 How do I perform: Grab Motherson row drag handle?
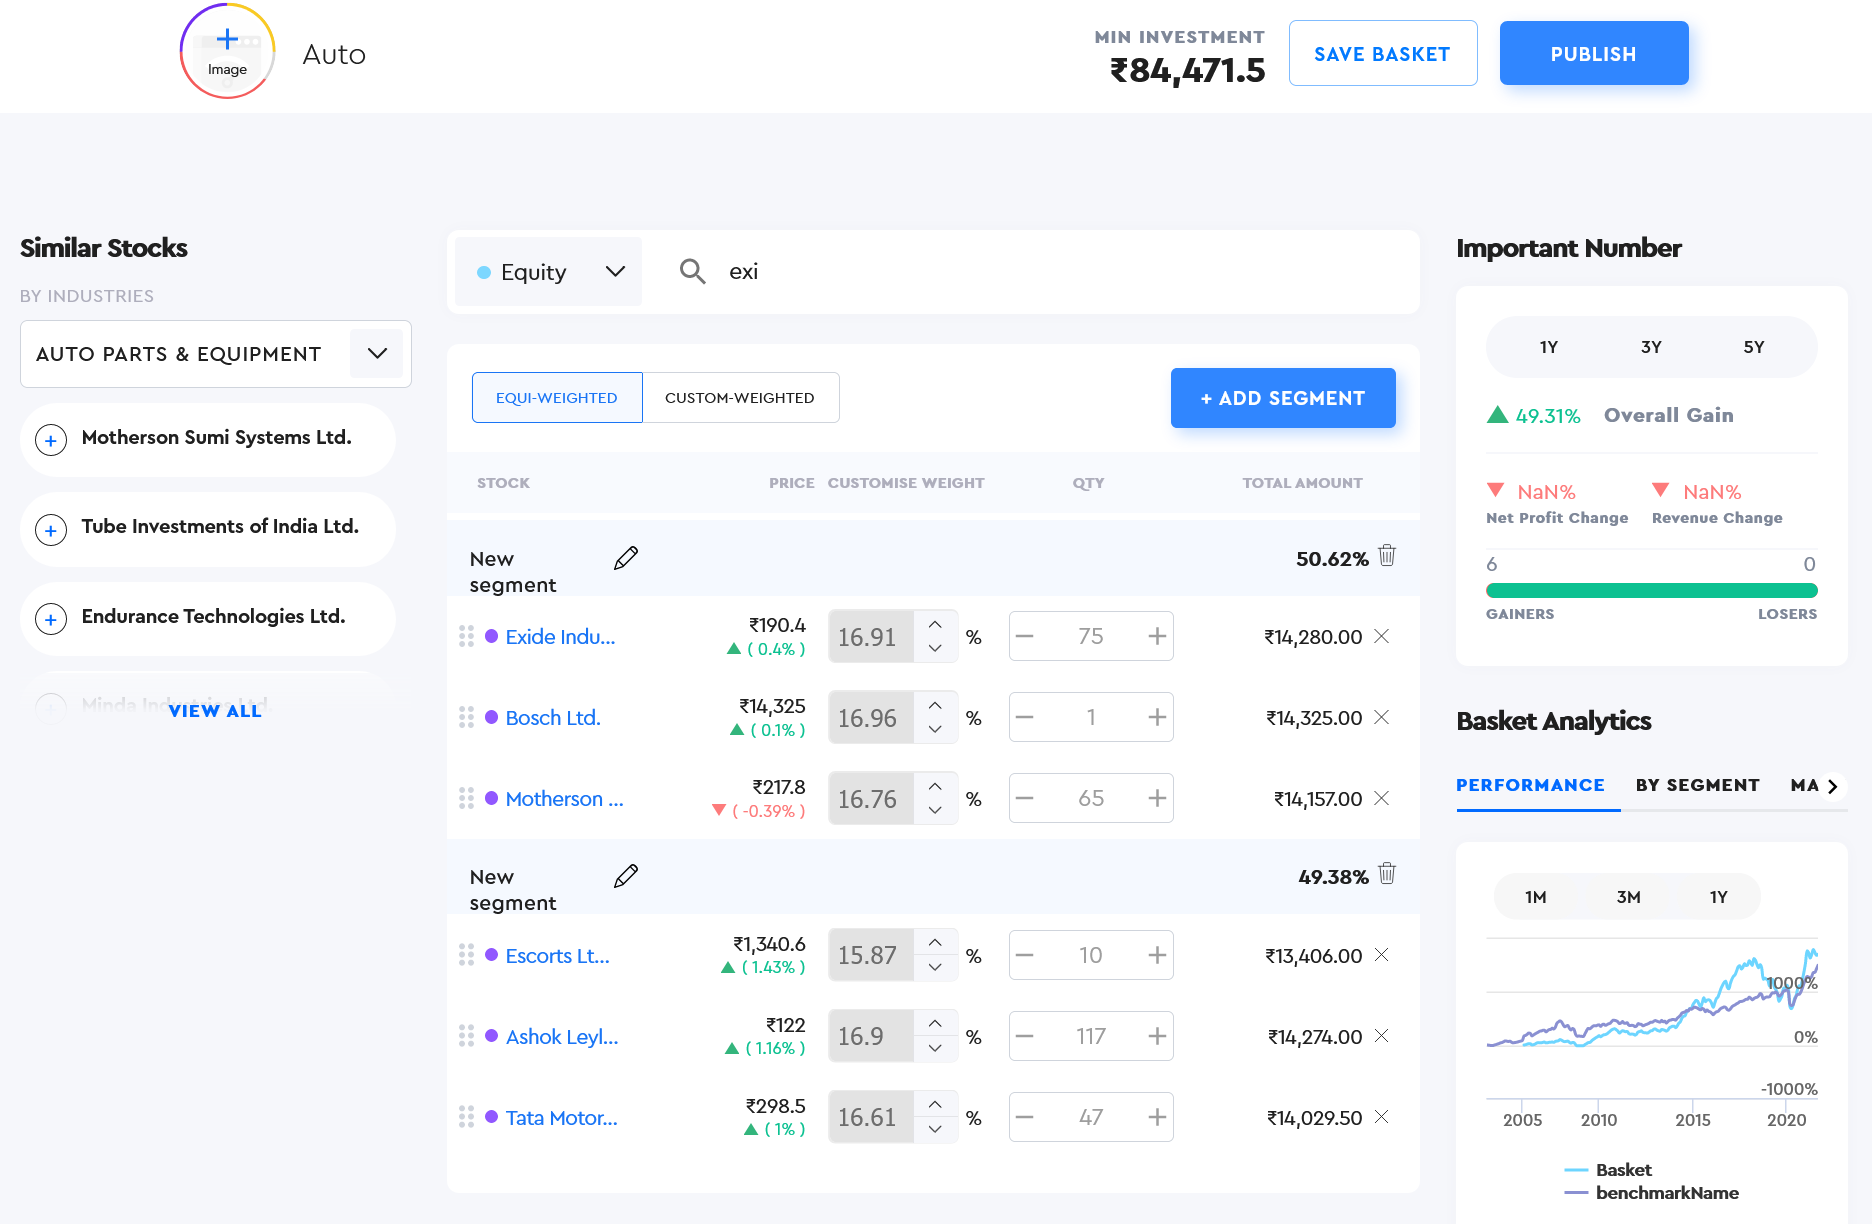pyautogui.click(x=466, y=798)
